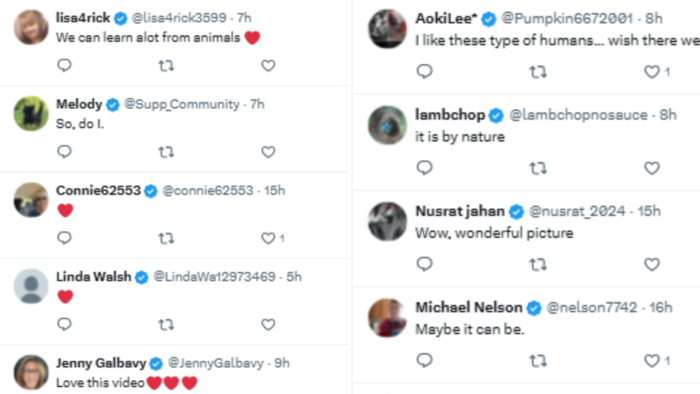Like lambchop's tweet
This screenshot has width=700, height=394.
tap(652, 168)
